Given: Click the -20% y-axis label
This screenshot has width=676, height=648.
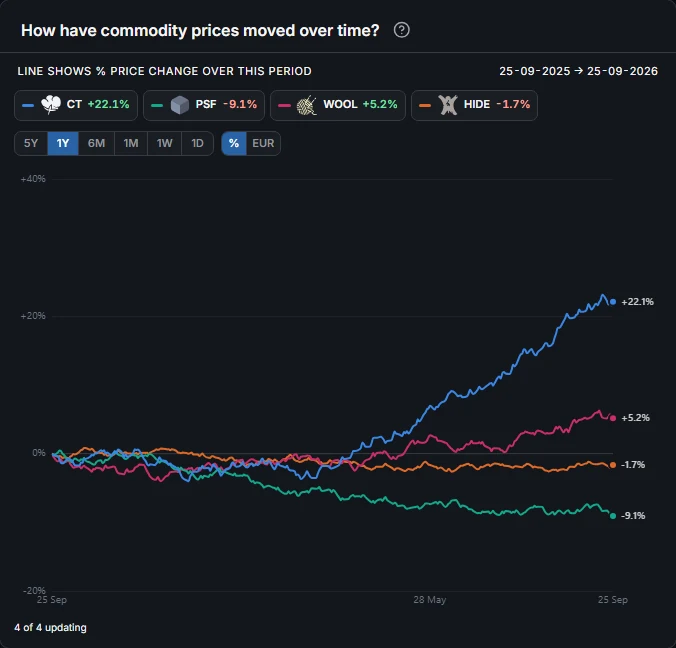Looking at the screenshot, I should [x=34, y=590].
